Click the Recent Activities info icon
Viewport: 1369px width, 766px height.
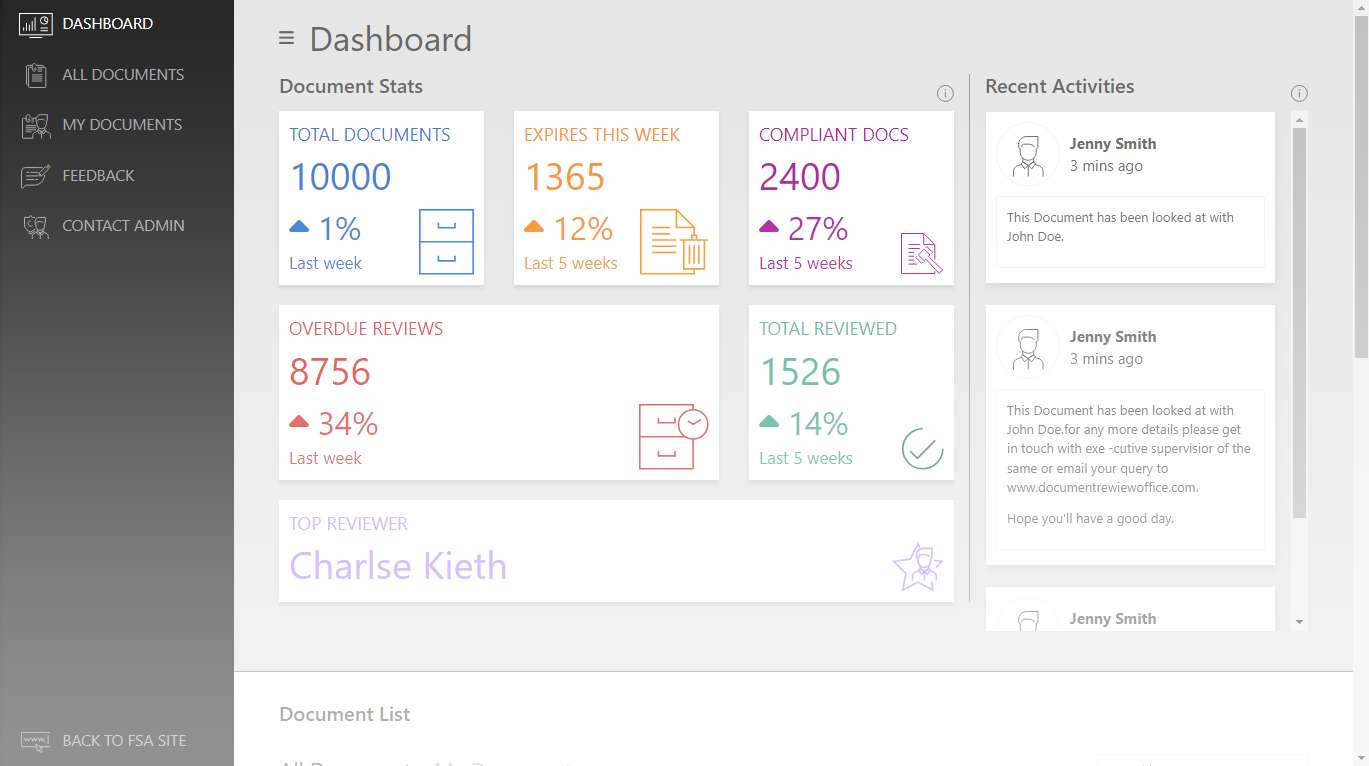tap(1299, 93)
